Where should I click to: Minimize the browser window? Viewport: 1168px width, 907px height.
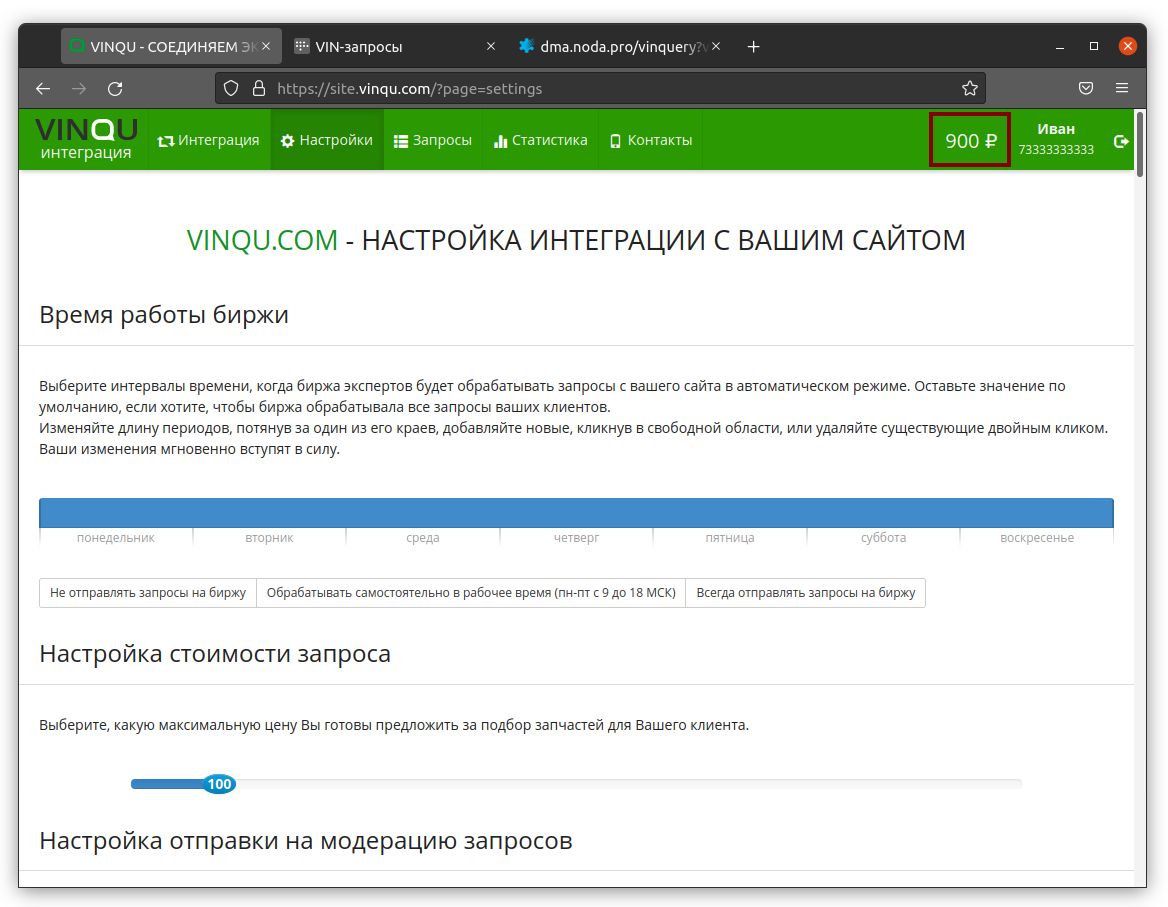click(1059, 47)
